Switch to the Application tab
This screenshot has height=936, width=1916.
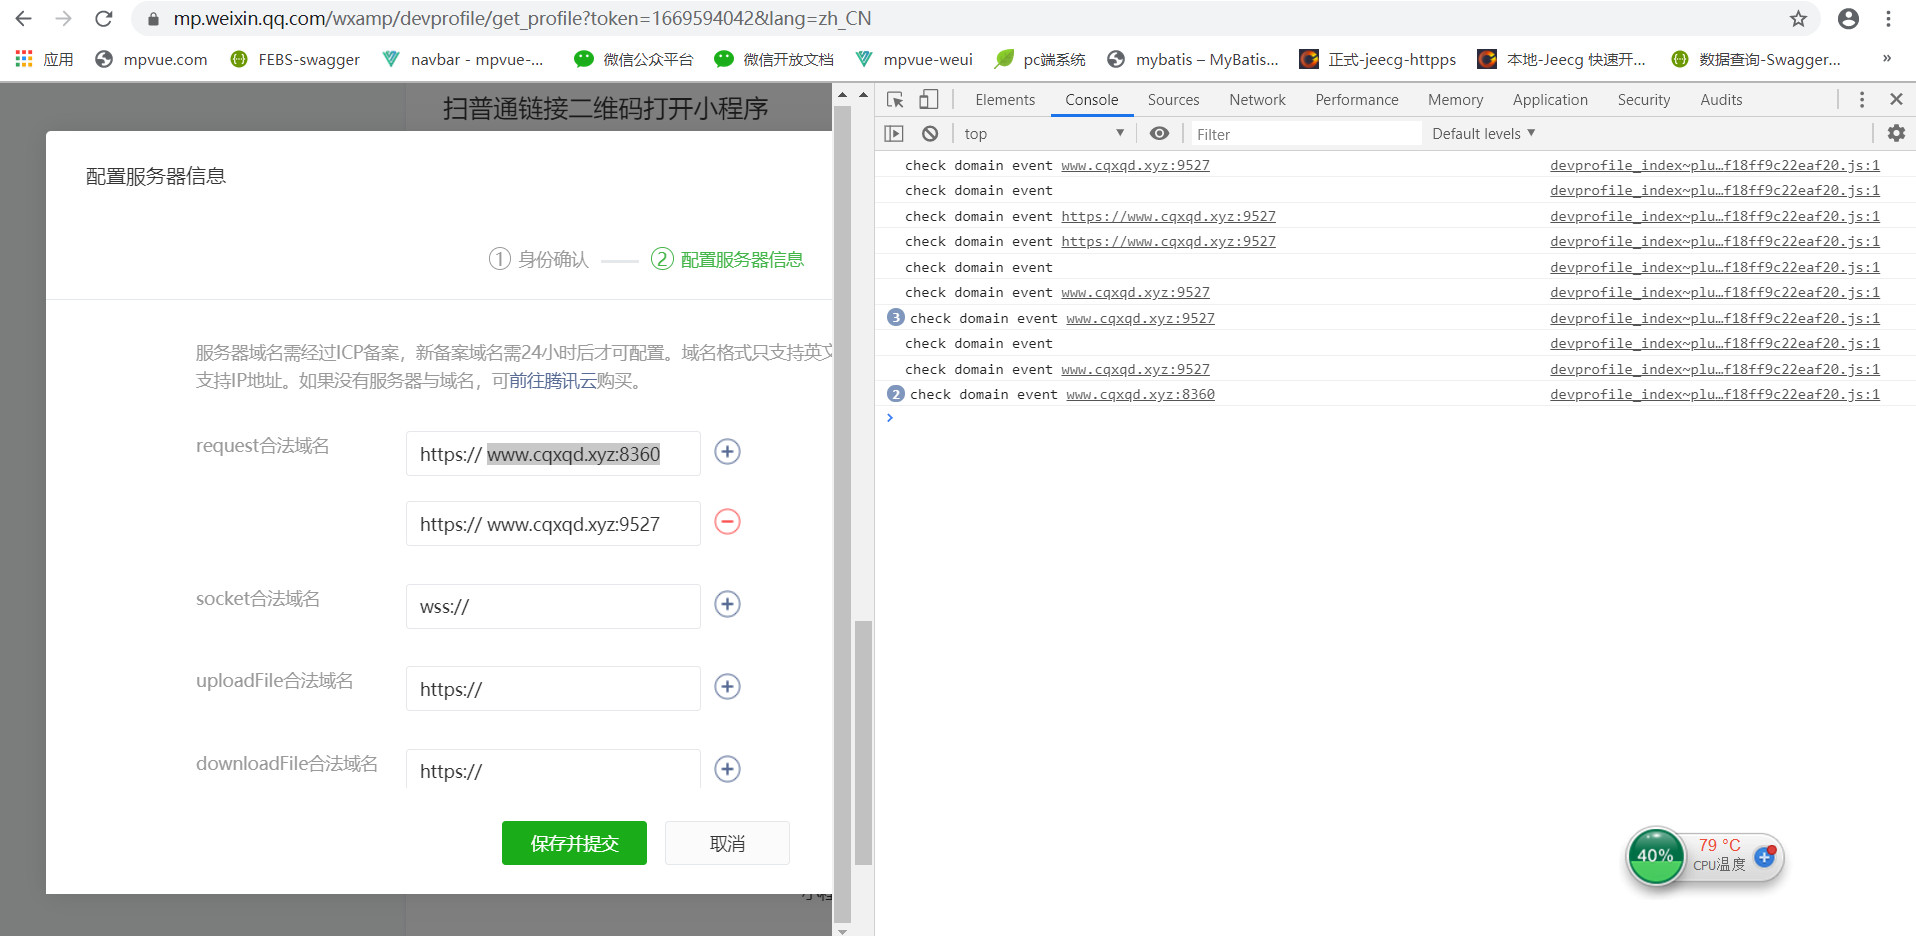click(1550, 100)
